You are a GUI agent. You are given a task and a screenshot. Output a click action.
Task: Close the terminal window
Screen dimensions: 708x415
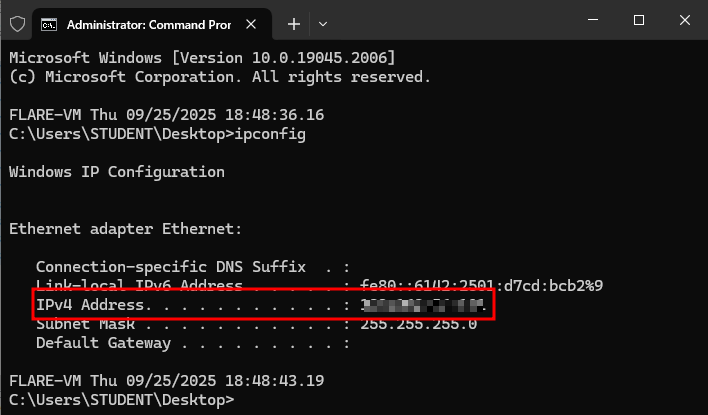click(685, 21)
